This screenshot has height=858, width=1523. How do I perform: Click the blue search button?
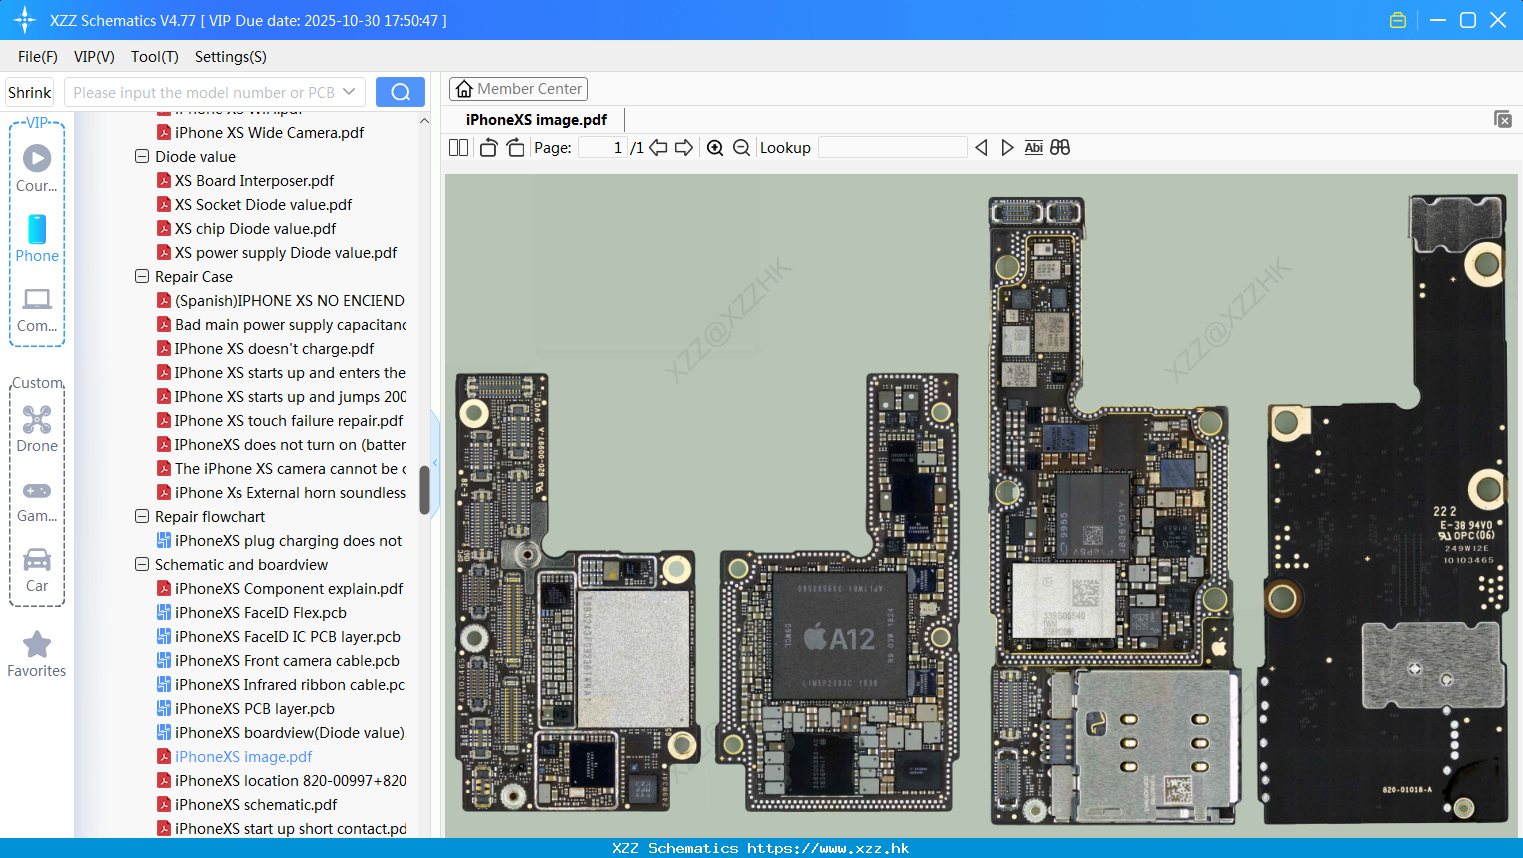click(x=400, y=92)
